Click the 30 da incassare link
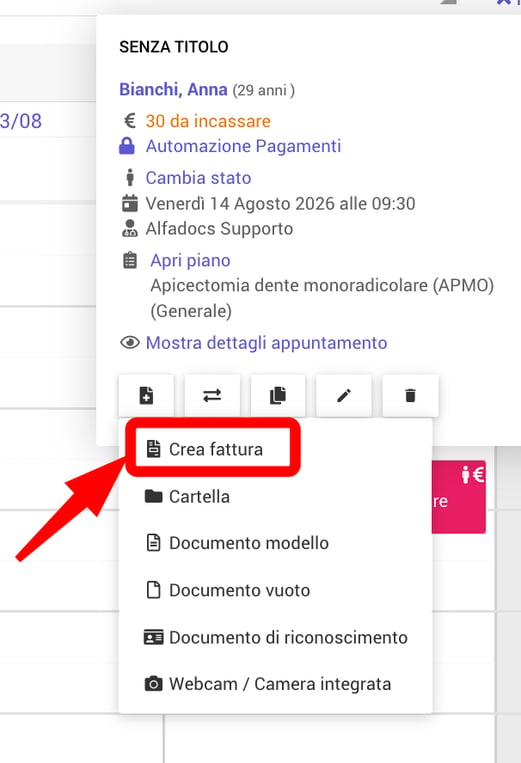The width and height of the screenshot is (521, 763). 208,121
